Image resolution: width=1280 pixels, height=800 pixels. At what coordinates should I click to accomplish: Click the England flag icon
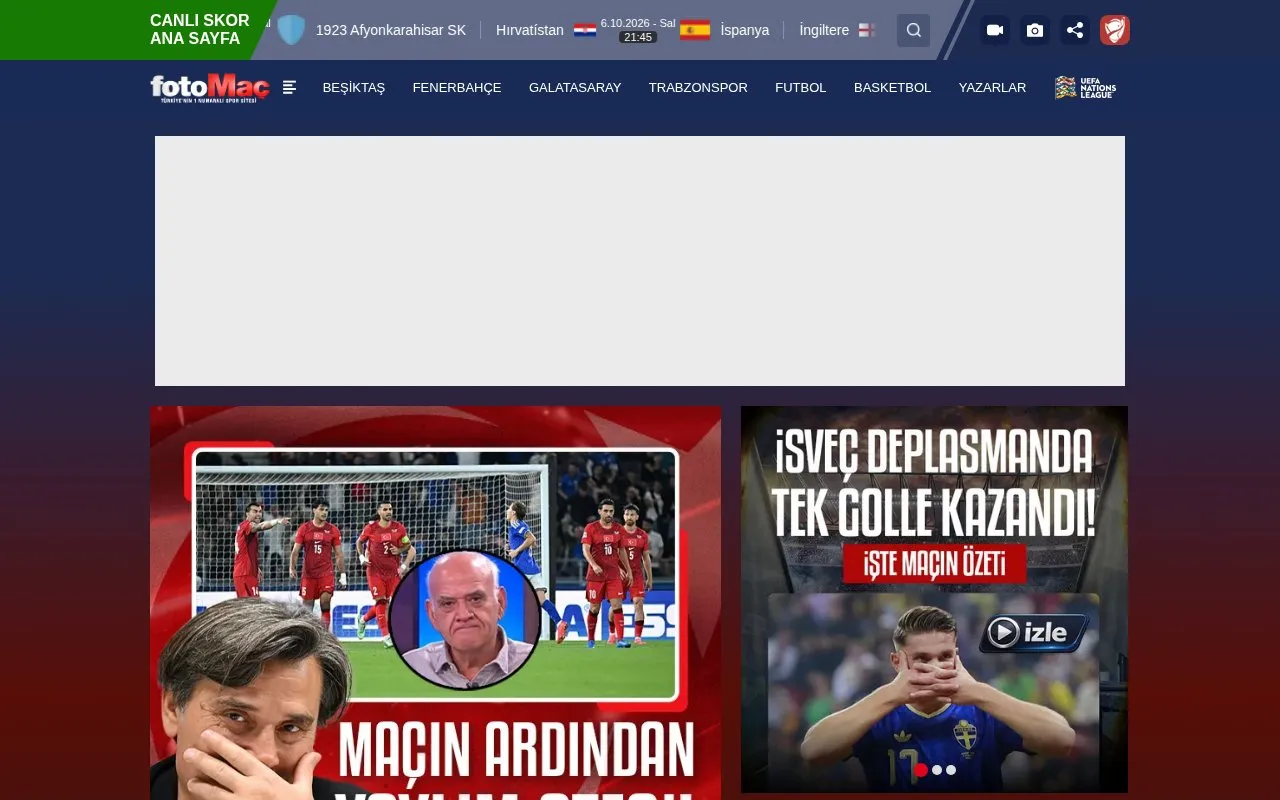tap(867, 30)
